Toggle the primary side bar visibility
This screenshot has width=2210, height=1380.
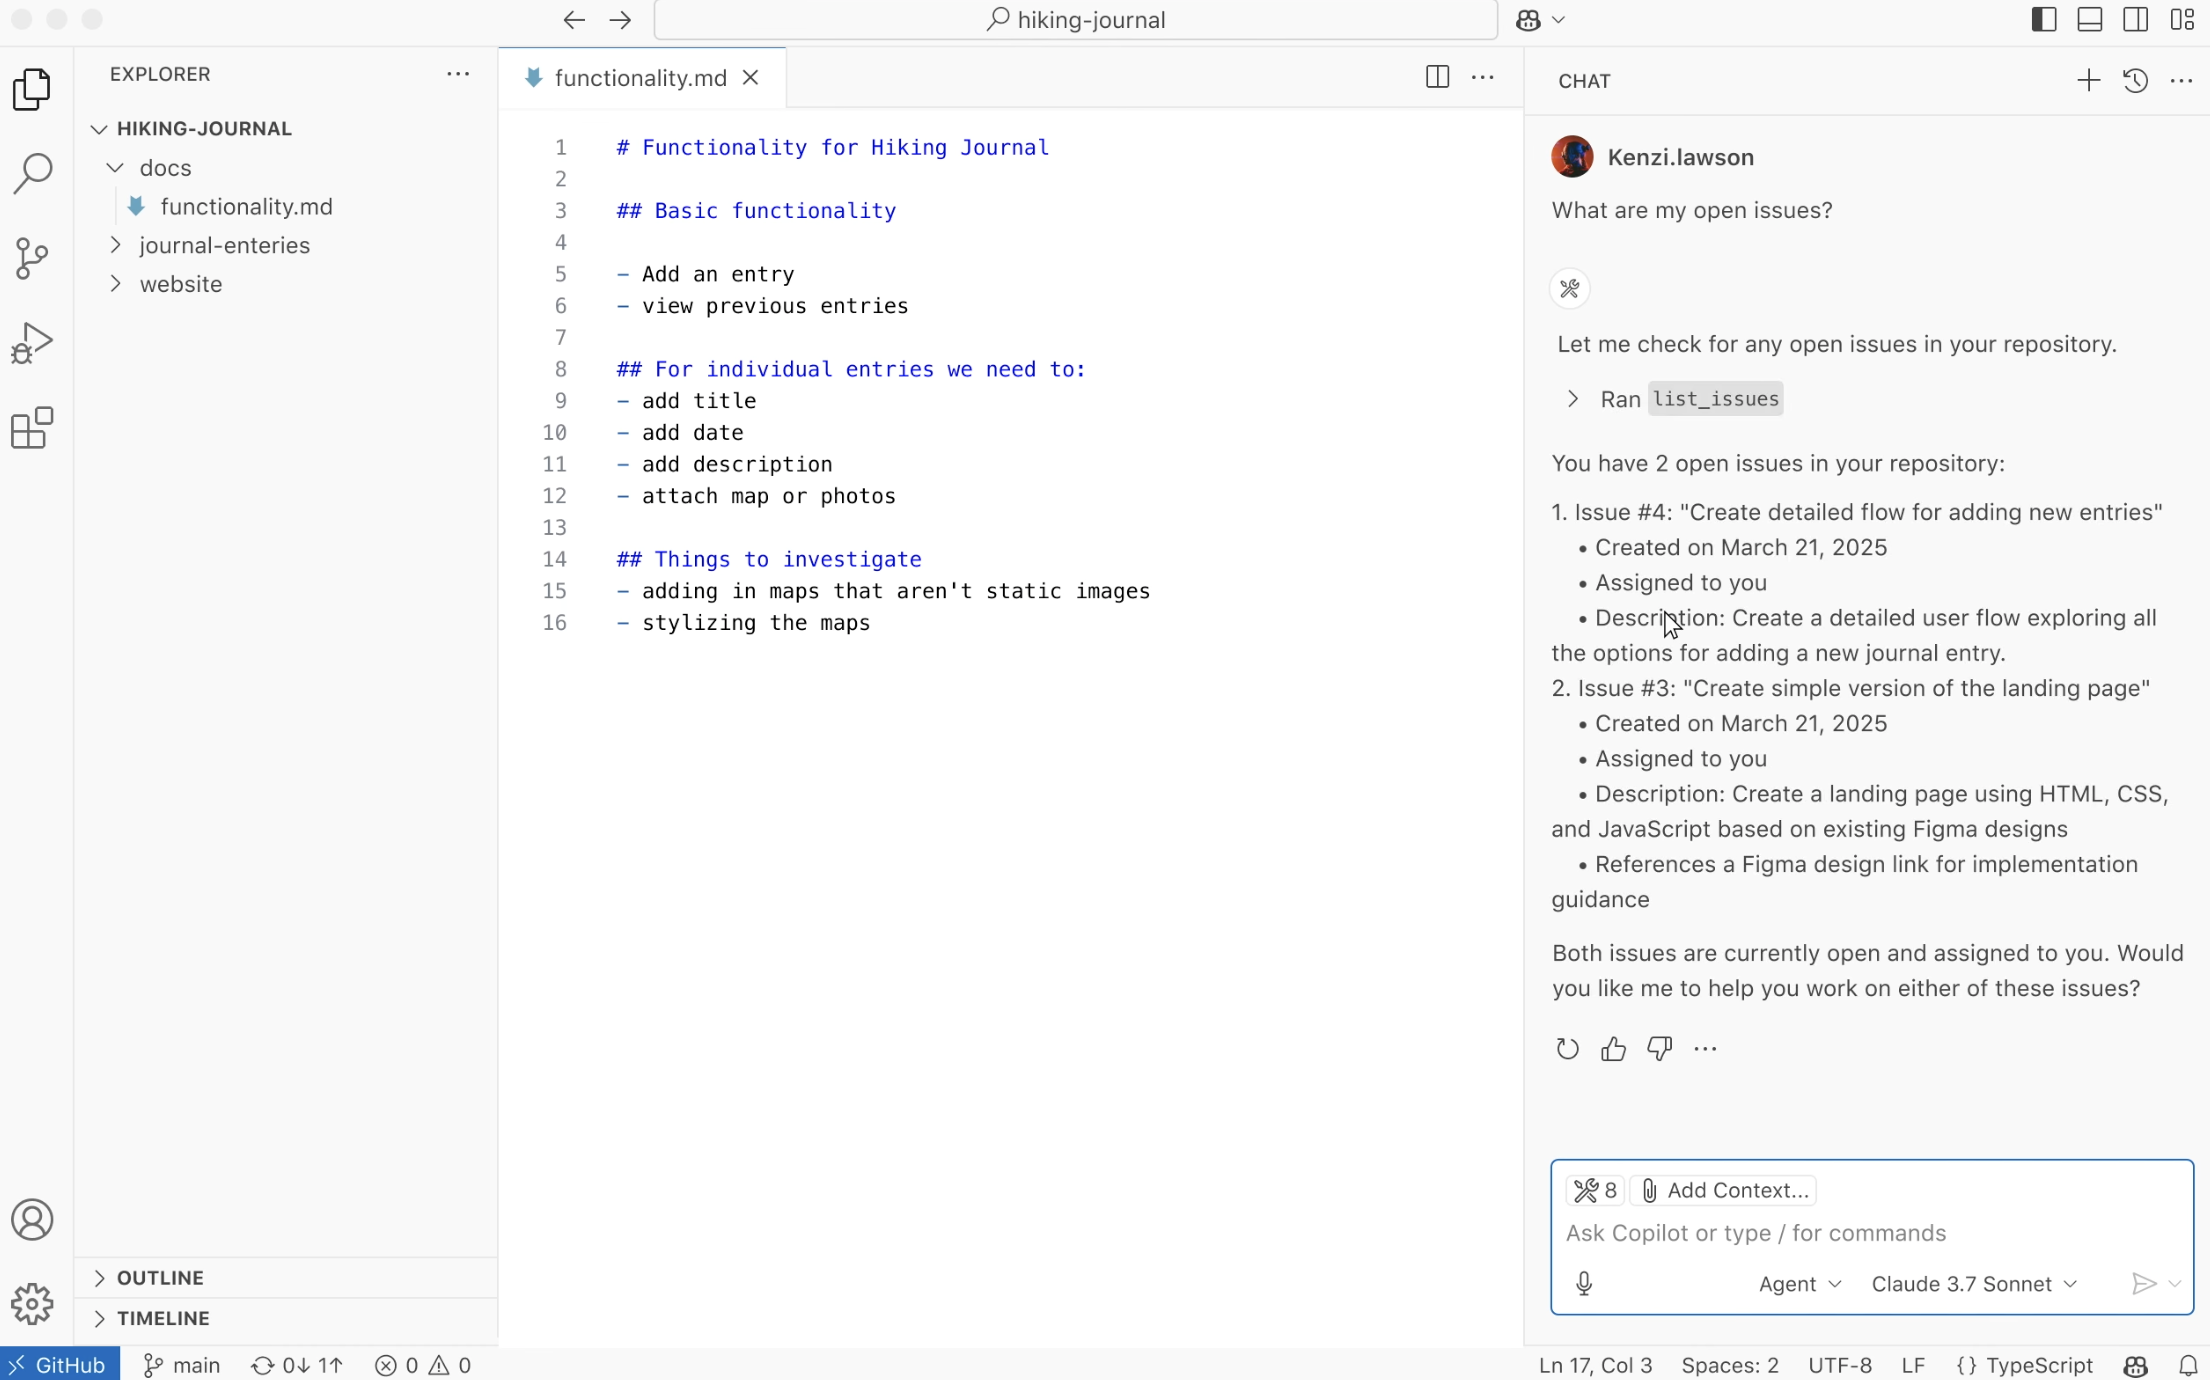coord(2044,20)
